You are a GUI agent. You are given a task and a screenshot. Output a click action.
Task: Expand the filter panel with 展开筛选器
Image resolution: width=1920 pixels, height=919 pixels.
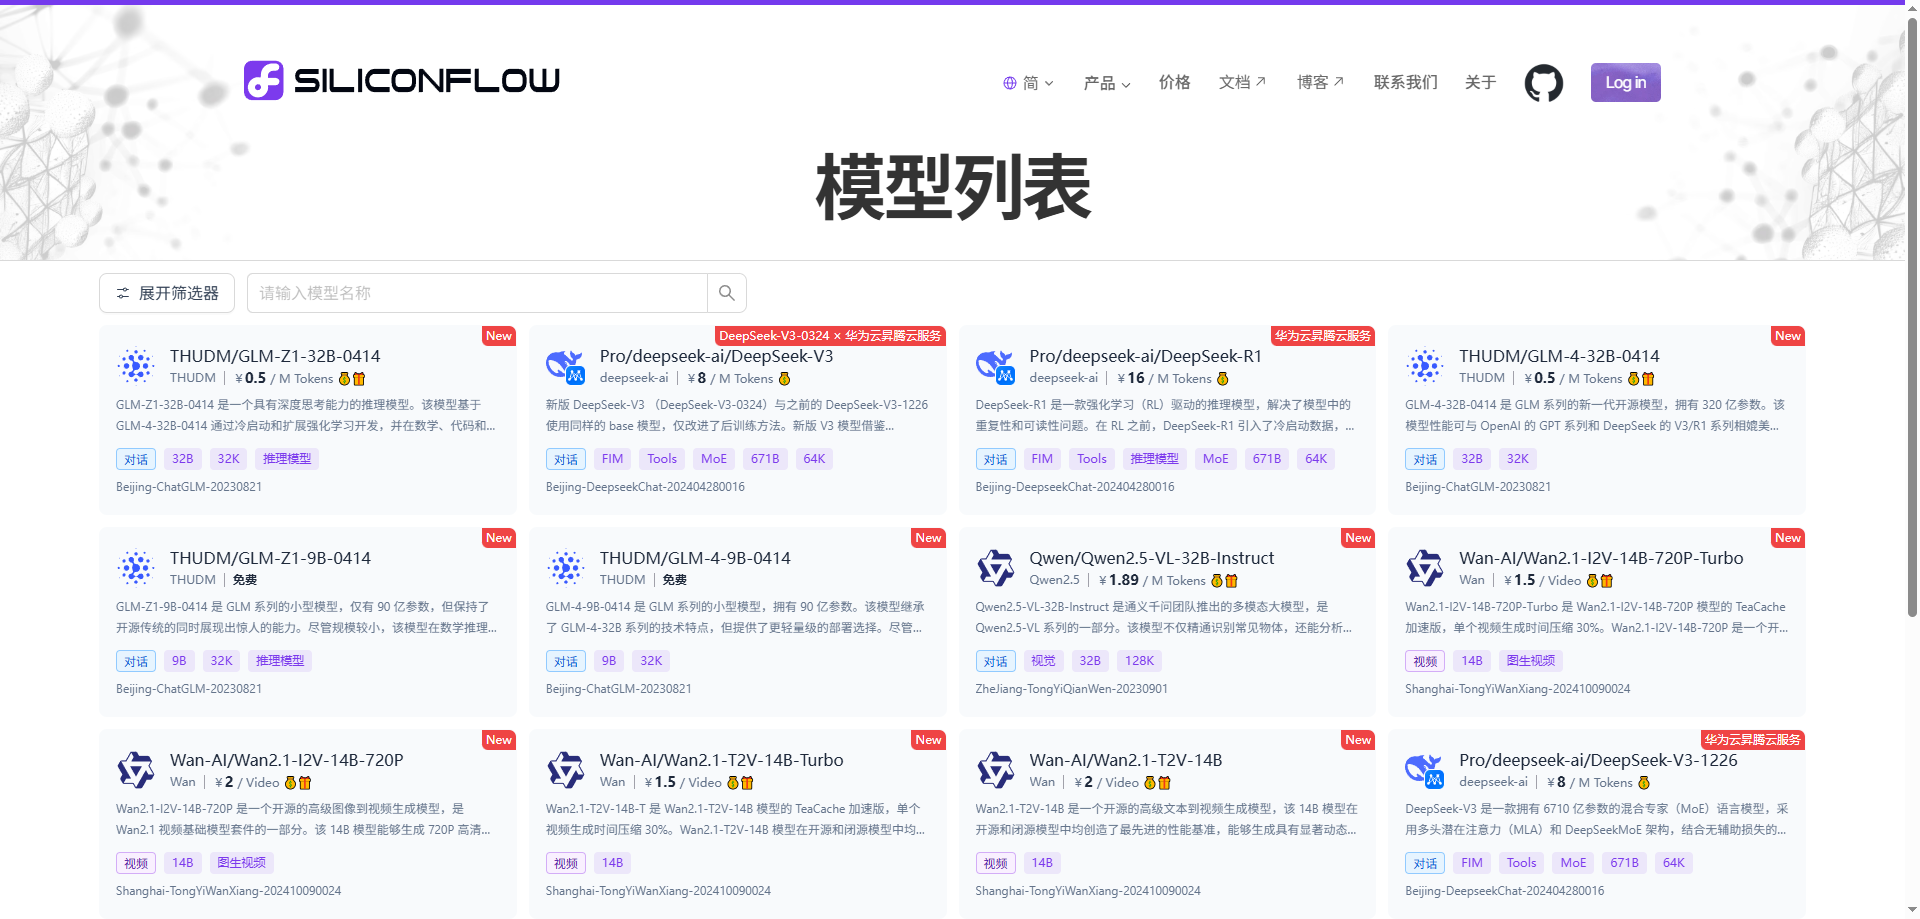167,293
